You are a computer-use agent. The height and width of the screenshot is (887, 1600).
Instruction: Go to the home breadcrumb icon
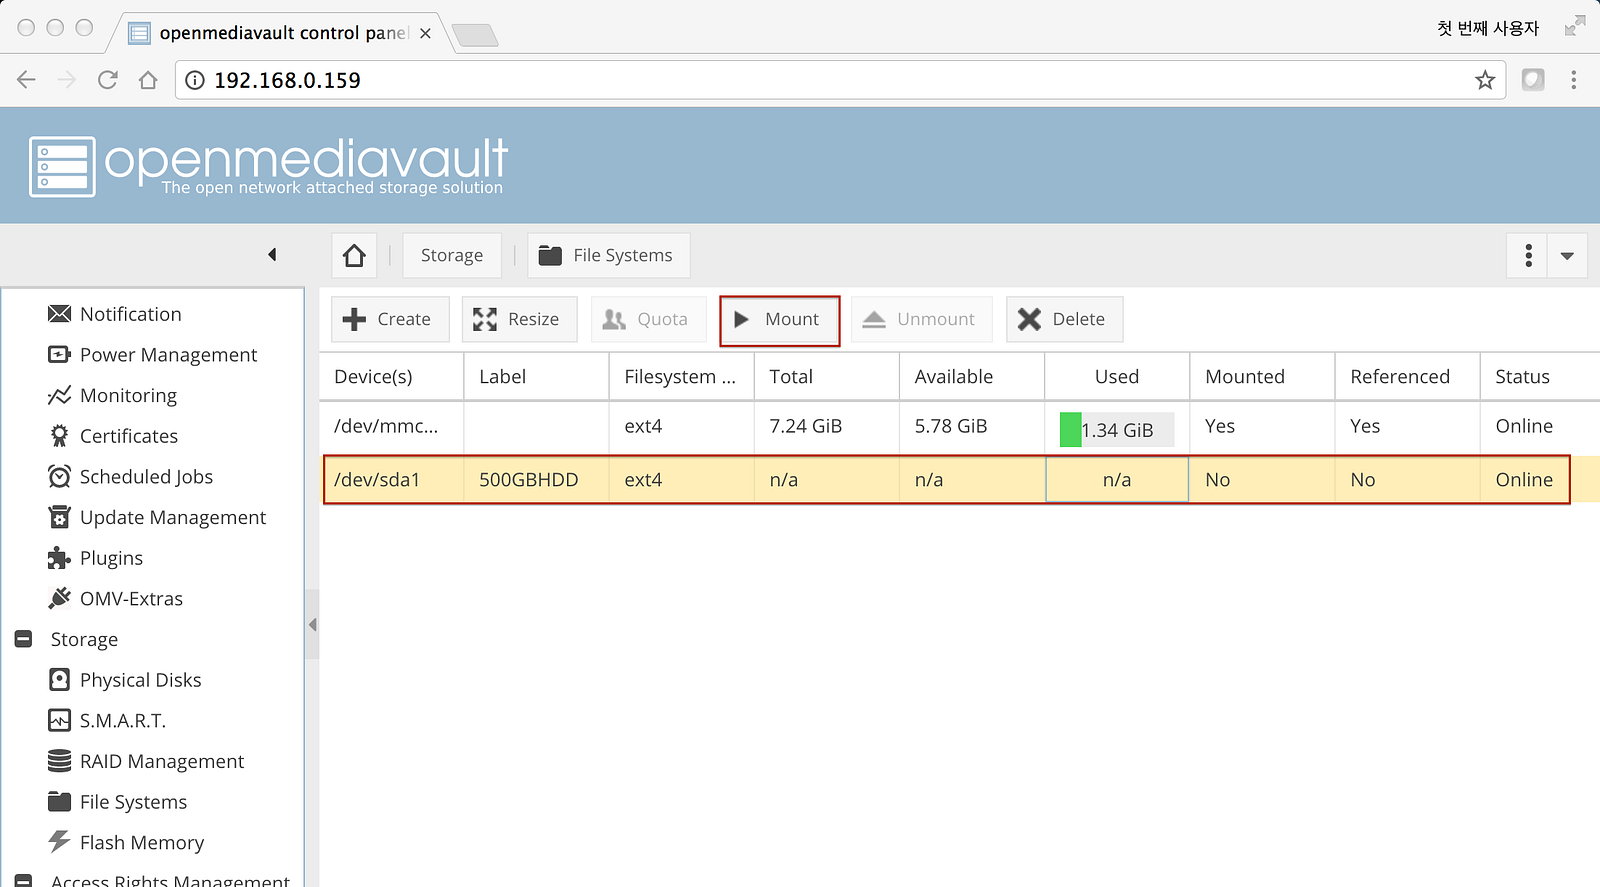[x=354, y=255]
